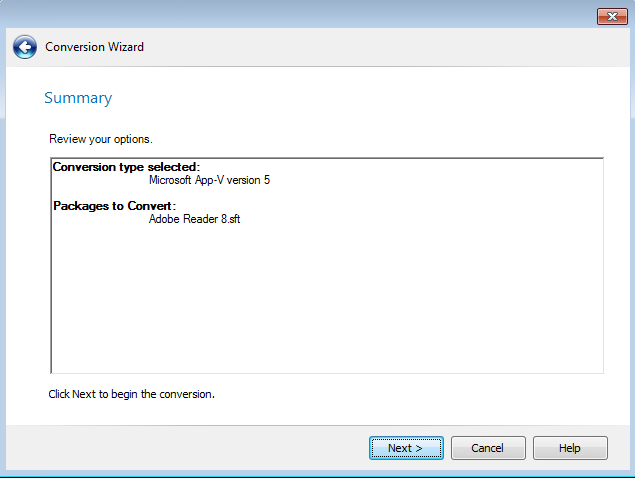Click the blue back arrow icon
Viewport: 635px width, 480px height.
(25, 47)
